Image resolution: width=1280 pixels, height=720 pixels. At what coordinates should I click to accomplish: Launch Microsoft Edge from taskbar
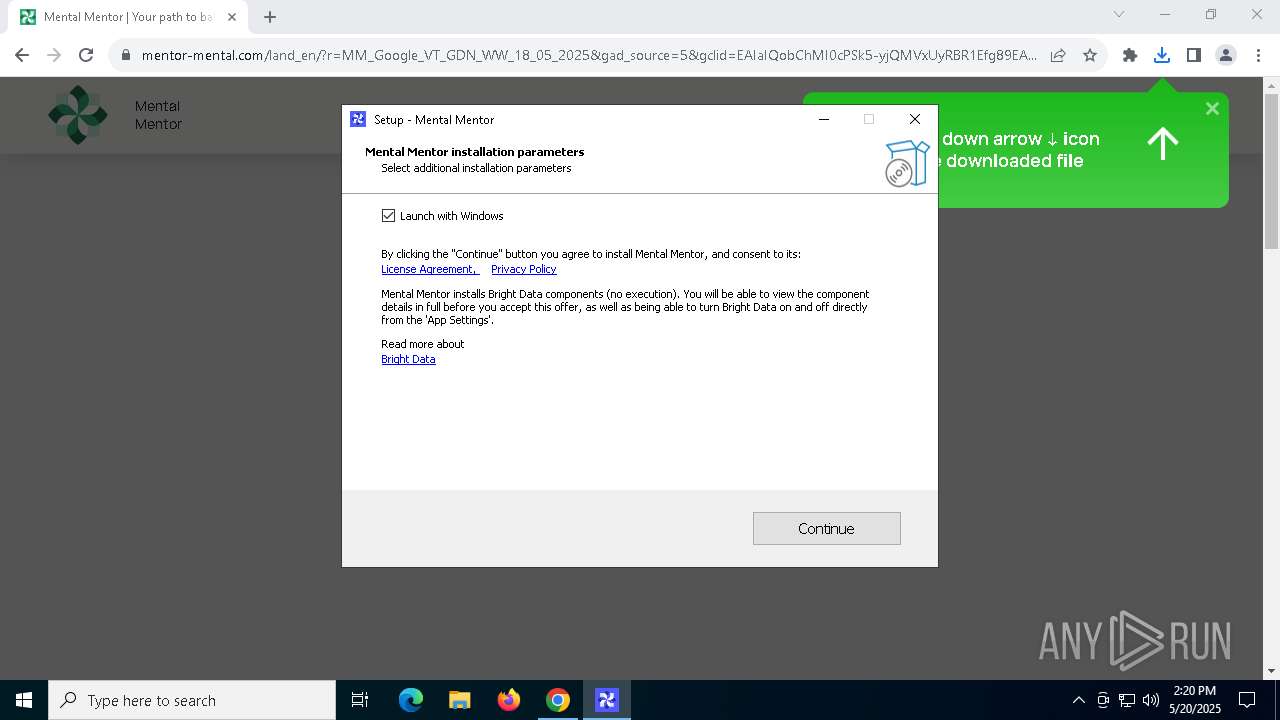click(x=411, y=700)
